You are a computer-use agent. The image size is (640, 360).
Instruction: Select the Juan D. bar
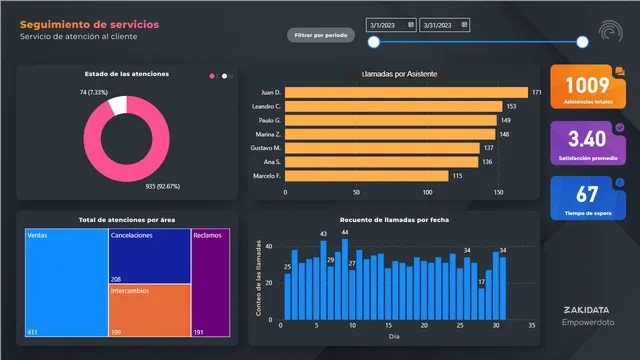click(406, 93)
